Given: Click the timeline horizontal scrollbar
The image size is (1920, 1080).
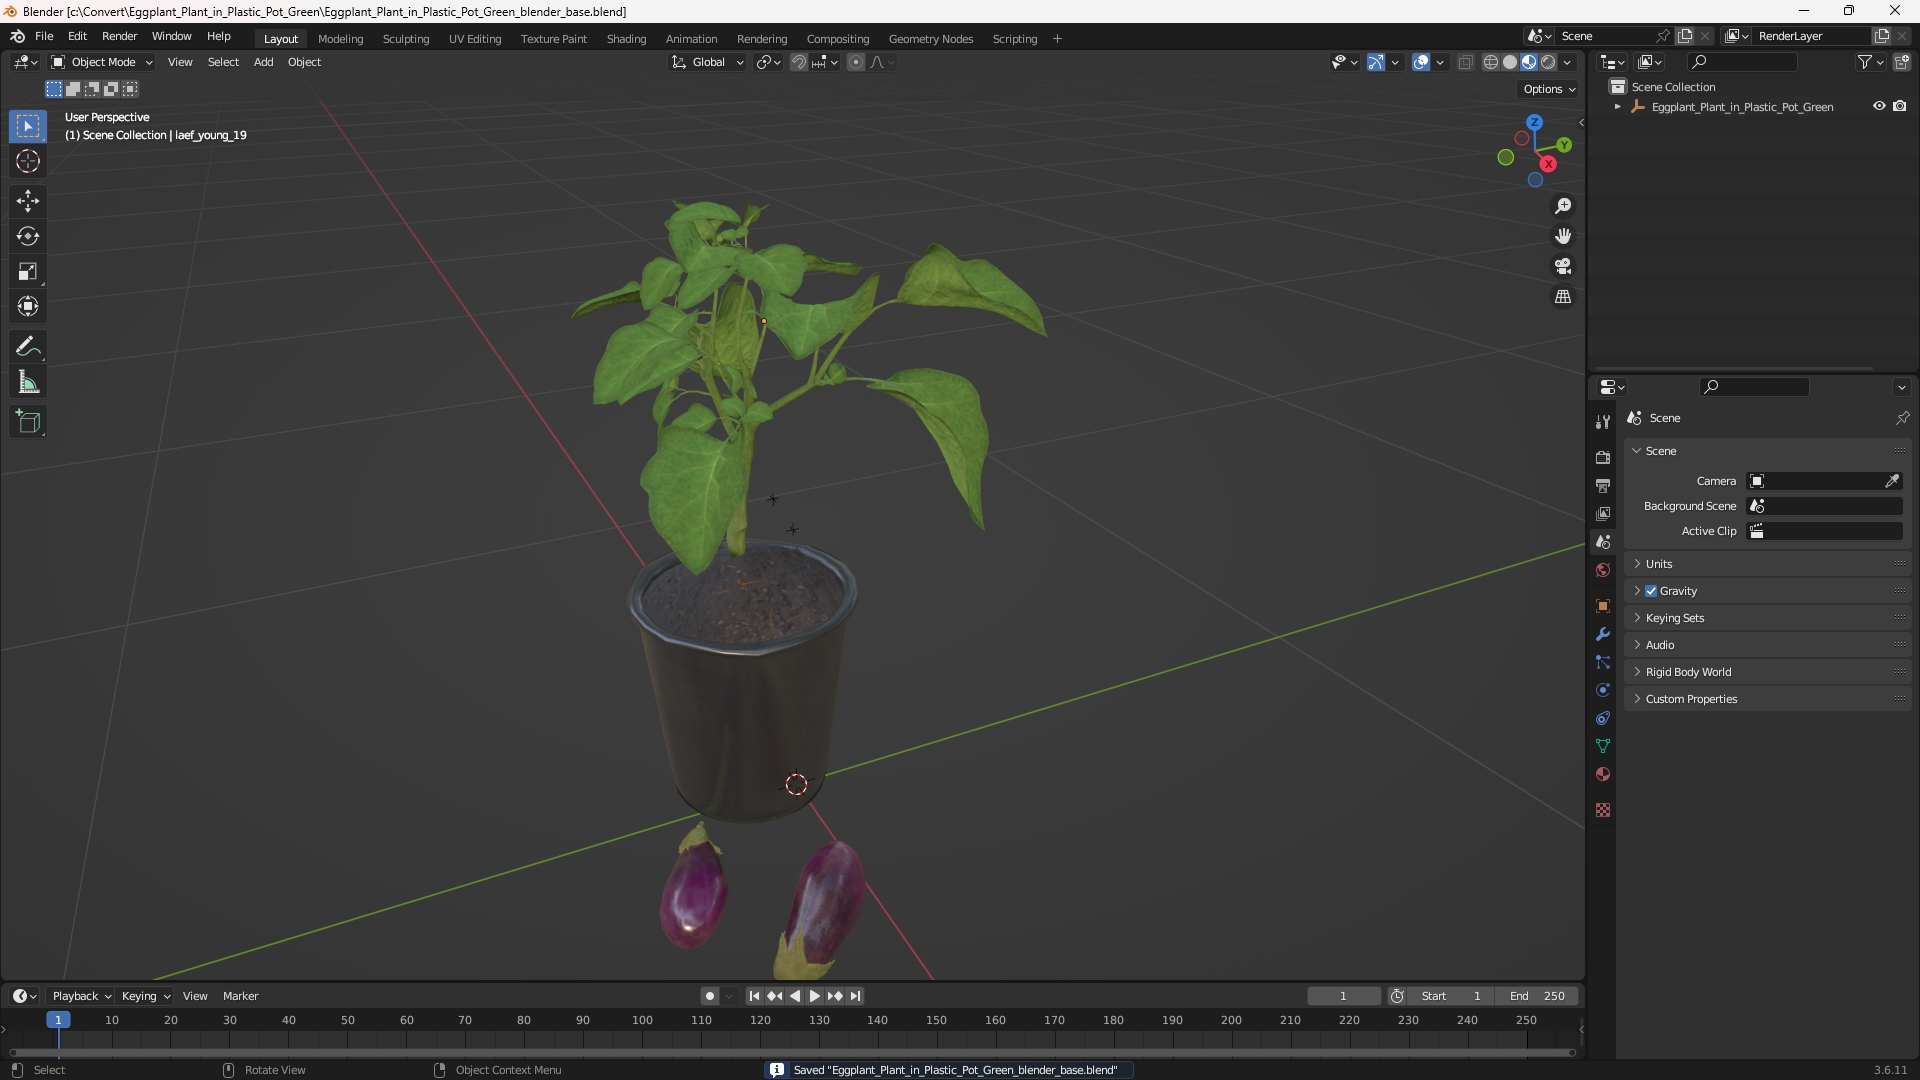Looking at the screenshot, I should (792, 1052).
